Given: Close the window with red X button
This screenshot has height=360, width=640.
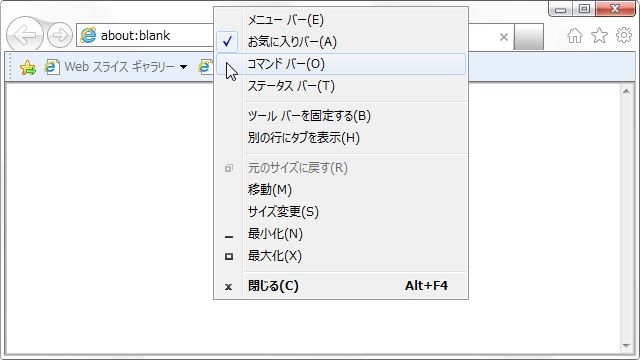Looking at the screenshot, I should click(615, 9).
